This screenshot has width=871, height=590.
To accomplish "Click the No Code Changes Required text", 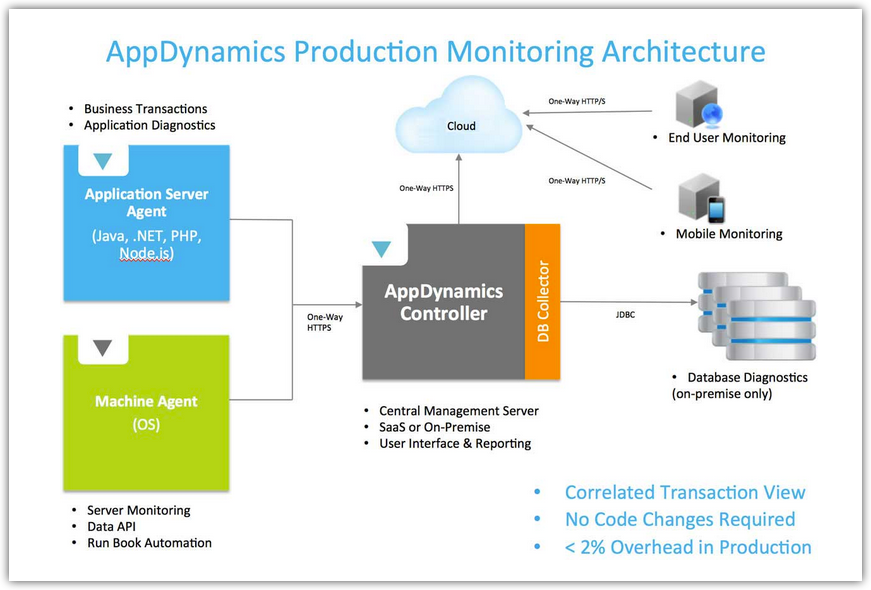I will pyautogui.click(x=679, y=519).
